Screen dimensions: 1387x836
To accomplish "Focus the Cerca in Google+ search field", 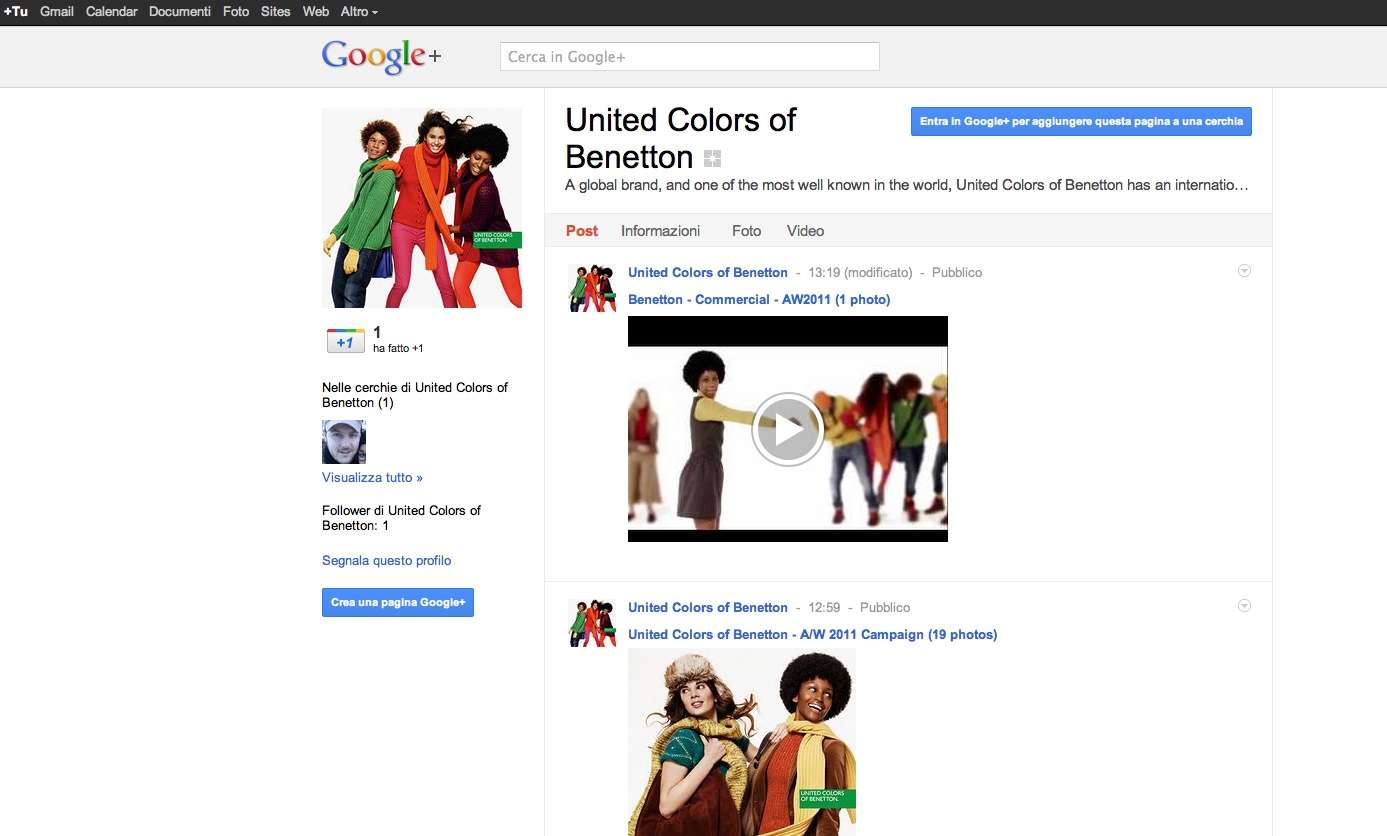I will click(x=689, y=57).
